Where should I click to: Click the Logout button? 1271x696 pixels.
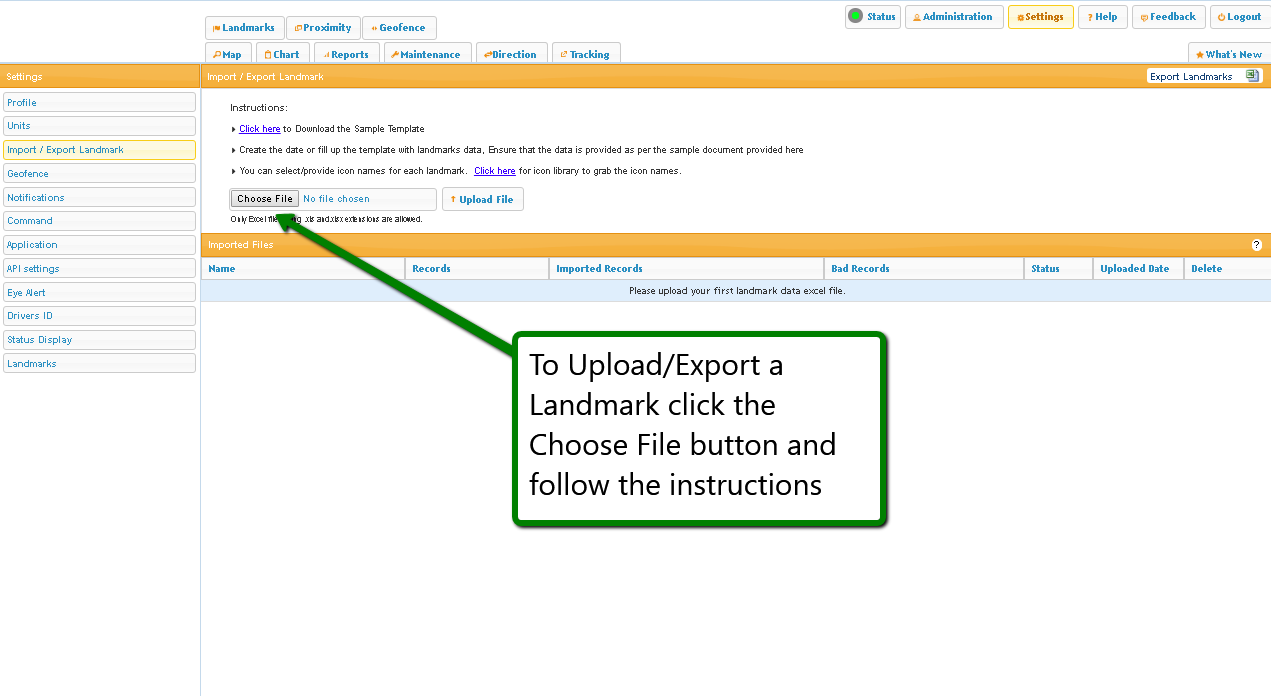tap(1239, 17)
